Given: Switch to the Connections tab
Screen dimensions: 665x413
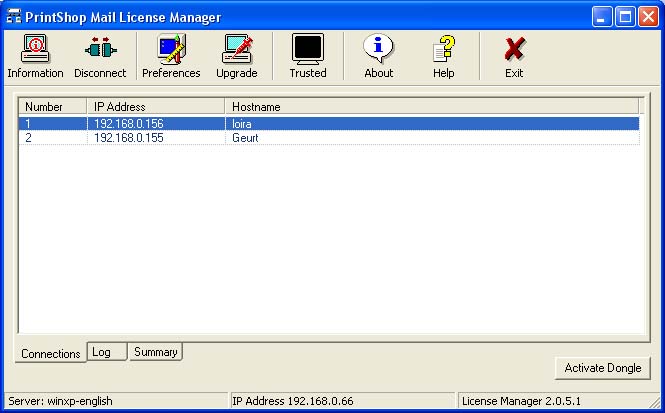Looking at the screenshot, I should [x=51, y=353].
